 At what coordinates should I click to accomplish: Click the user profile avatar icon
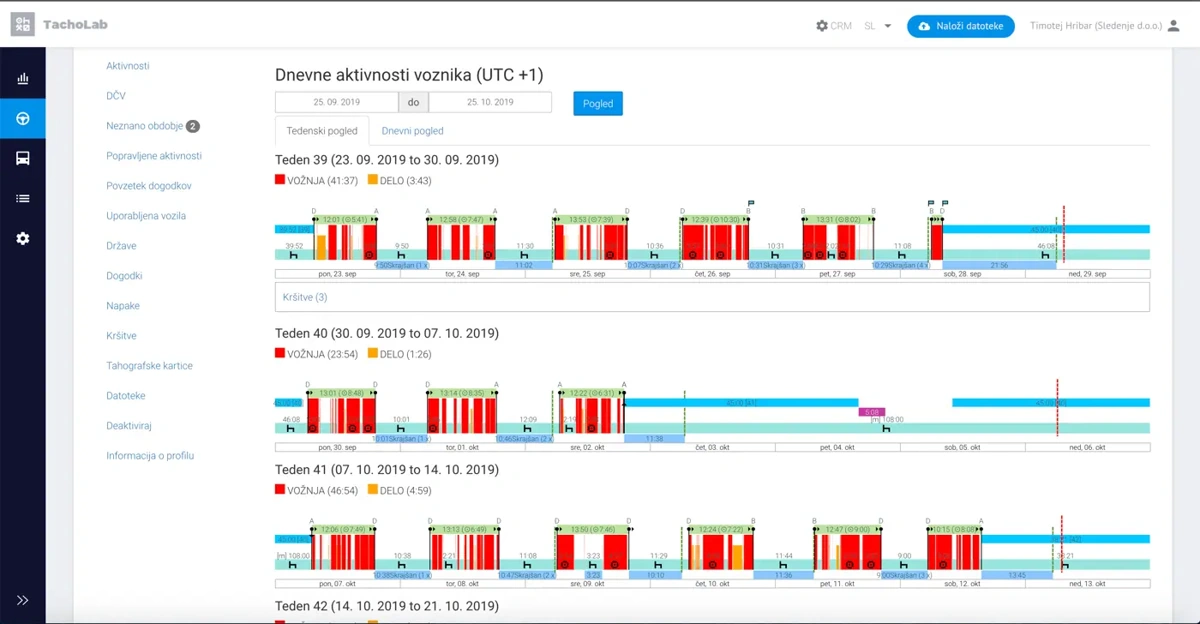pos(1174,26)
